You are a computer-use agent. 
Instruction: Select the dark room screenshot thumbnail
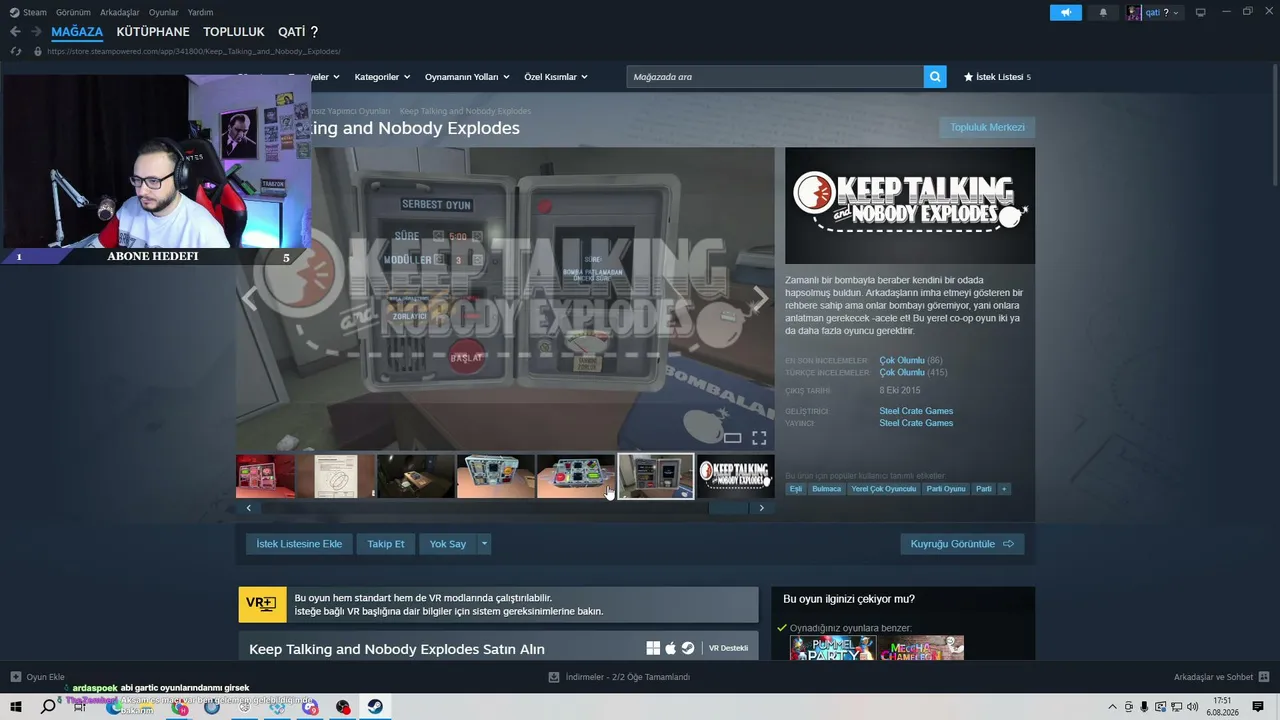(x=415, y=477)
